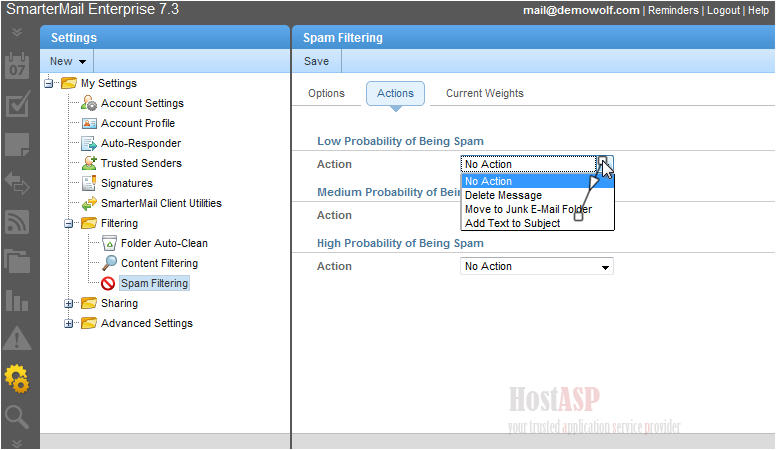Open the RSS feeds icon in sidebar
The width and height of the screenshot is (776, 450).
[17, 222]
